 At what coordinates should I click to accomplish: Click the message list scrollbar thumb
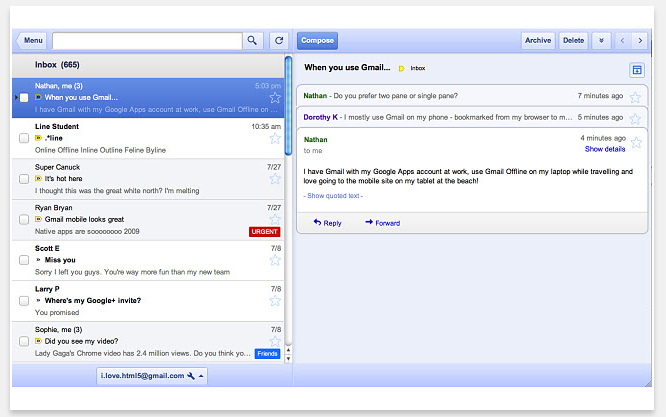coord(288,106)
